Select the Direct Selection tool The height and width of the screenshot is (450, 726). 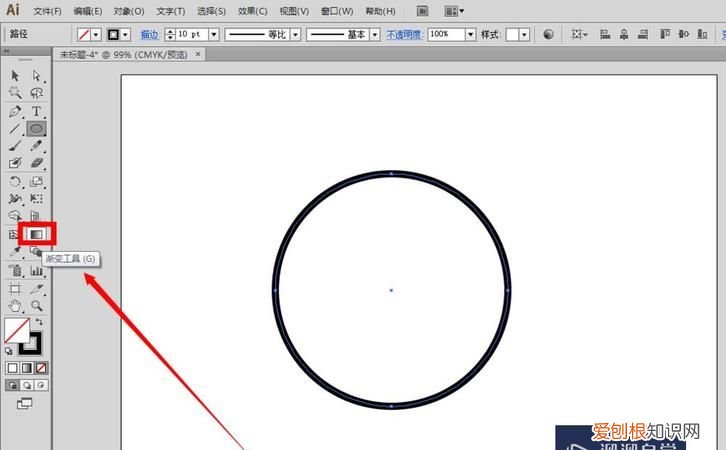[x=37, y=75]
